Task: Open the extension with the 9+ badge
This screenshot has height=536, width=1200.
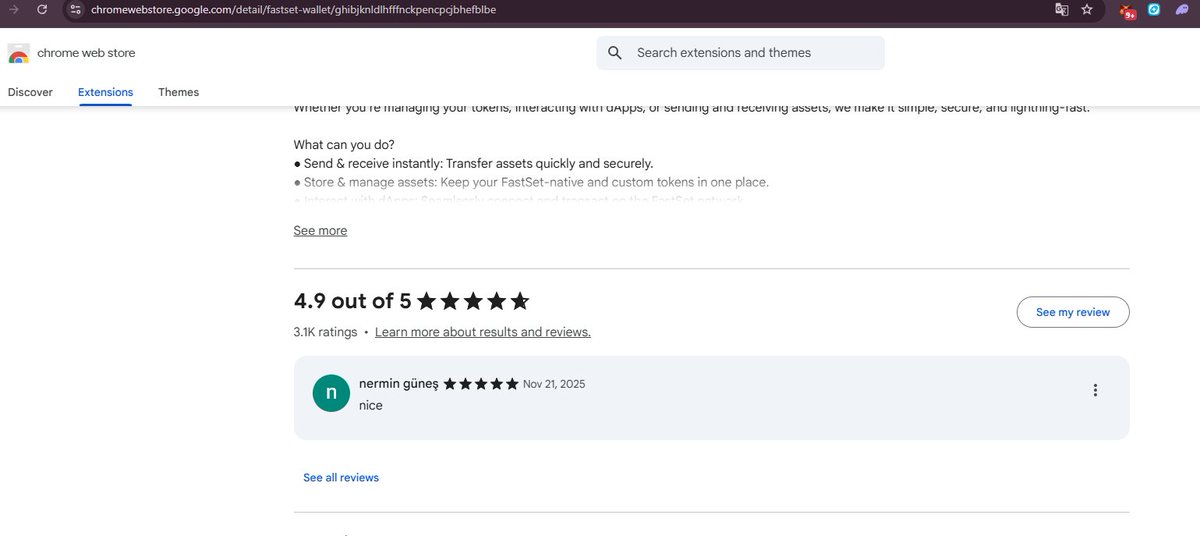Action: coord(1128,11)
